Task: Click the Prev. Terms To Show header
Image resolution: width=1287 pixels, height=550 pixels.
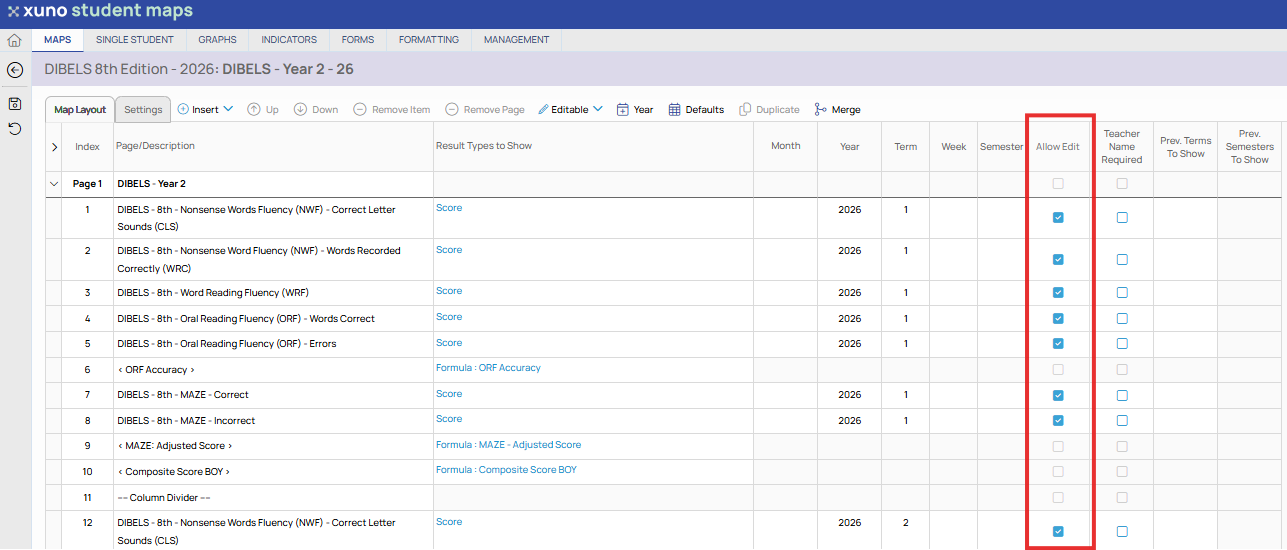Action: [1186, 147]
